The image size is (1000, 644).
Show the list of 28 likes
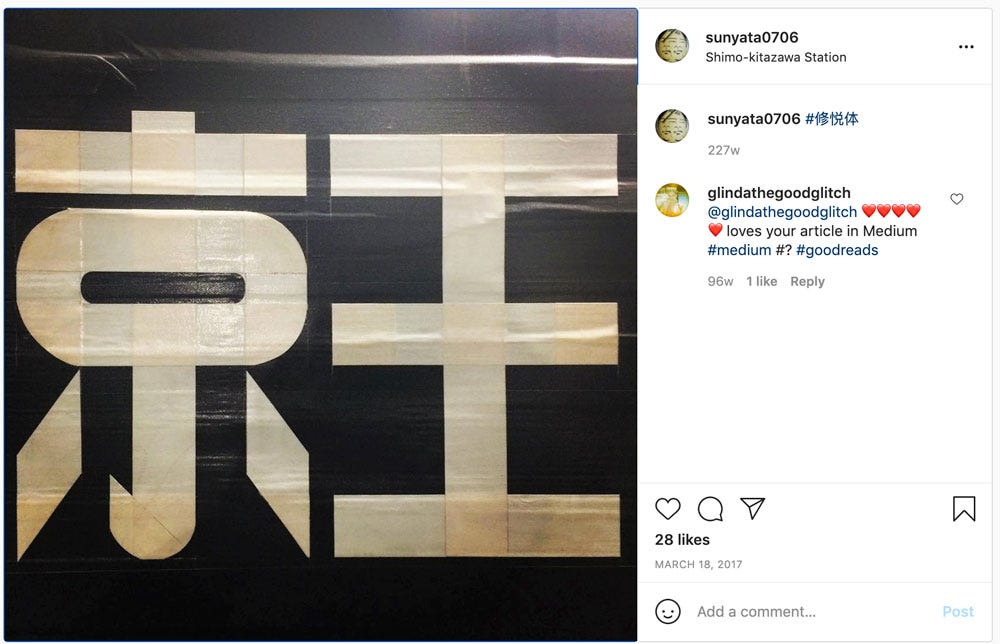(x=682, y=539)
